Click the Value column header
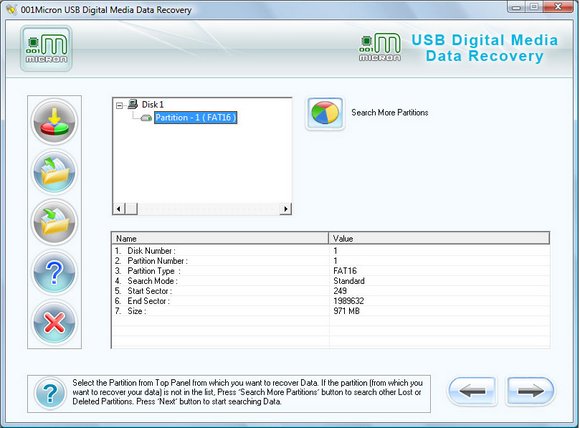 (x=439, y=238)
